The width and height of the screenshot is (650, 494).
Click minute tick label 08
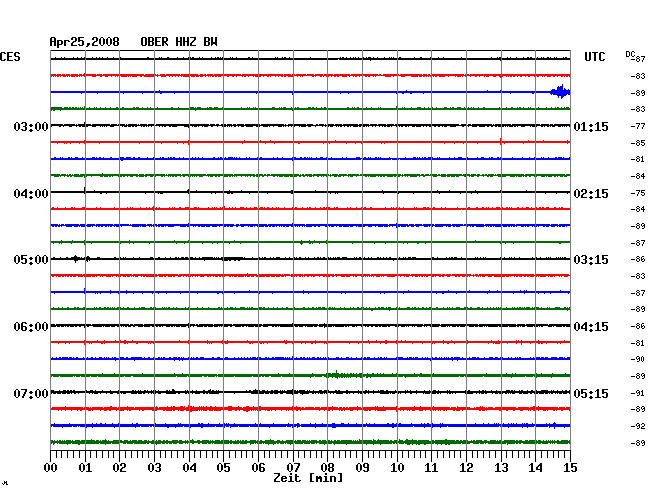327,468
